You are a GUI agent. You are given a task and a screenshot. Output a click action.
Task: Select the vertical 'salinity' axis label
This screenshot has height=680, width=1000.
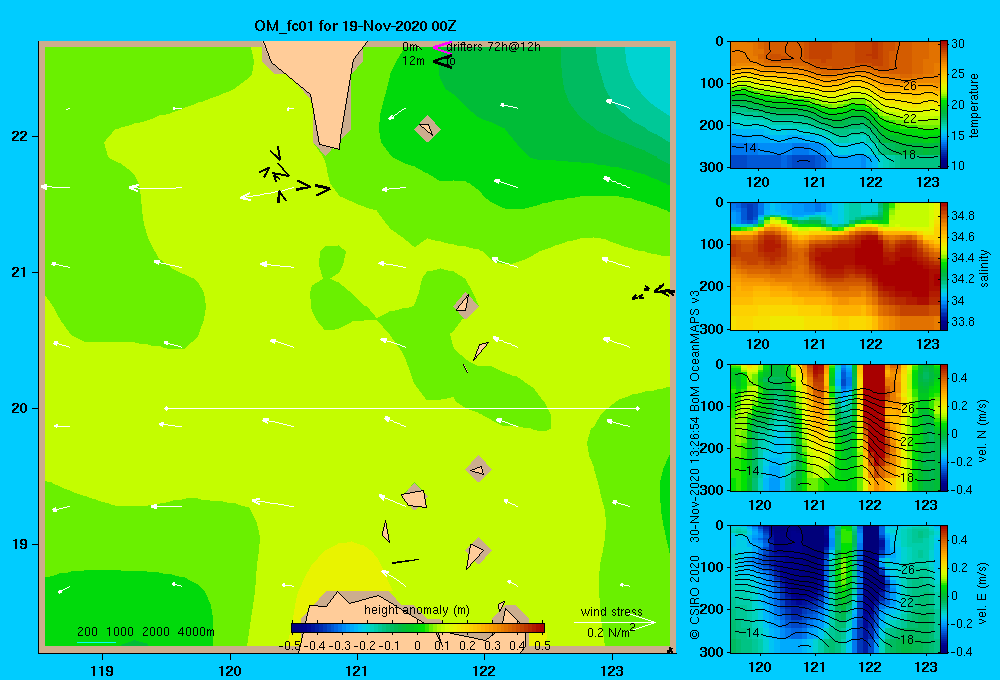[x=984, y=268]
